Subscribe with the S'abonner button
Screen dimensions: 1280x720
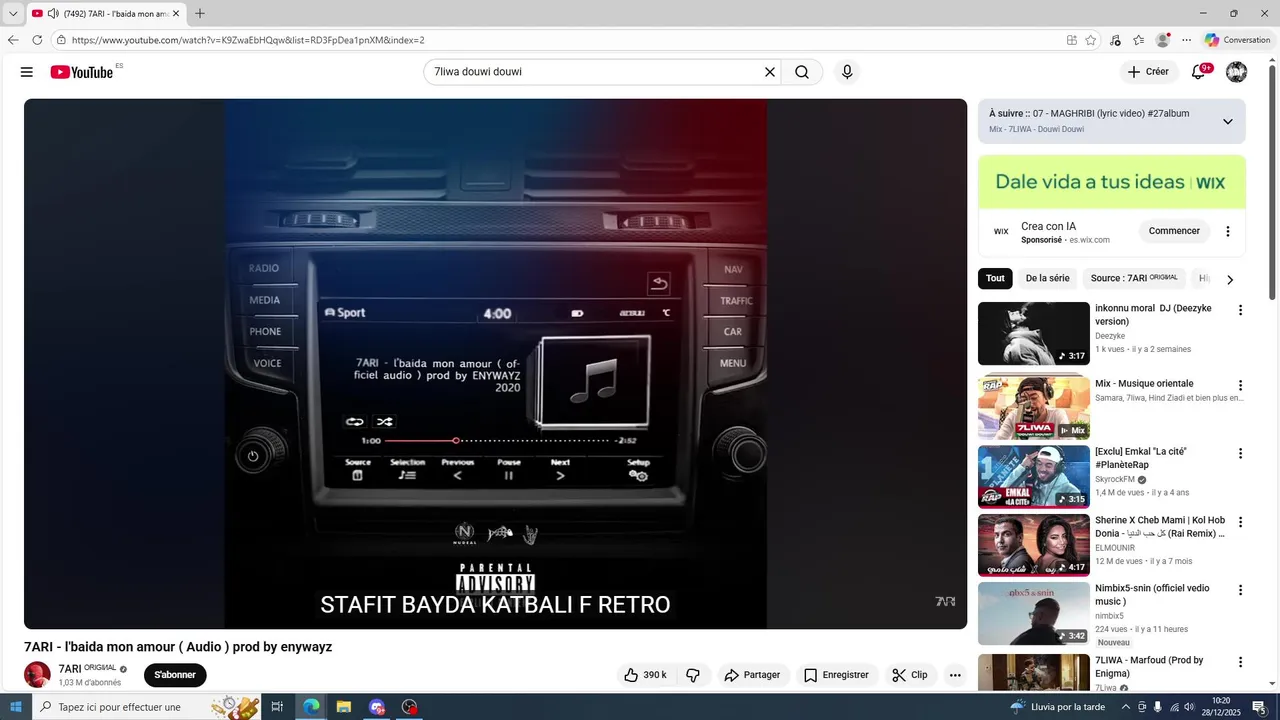[175, 675]
